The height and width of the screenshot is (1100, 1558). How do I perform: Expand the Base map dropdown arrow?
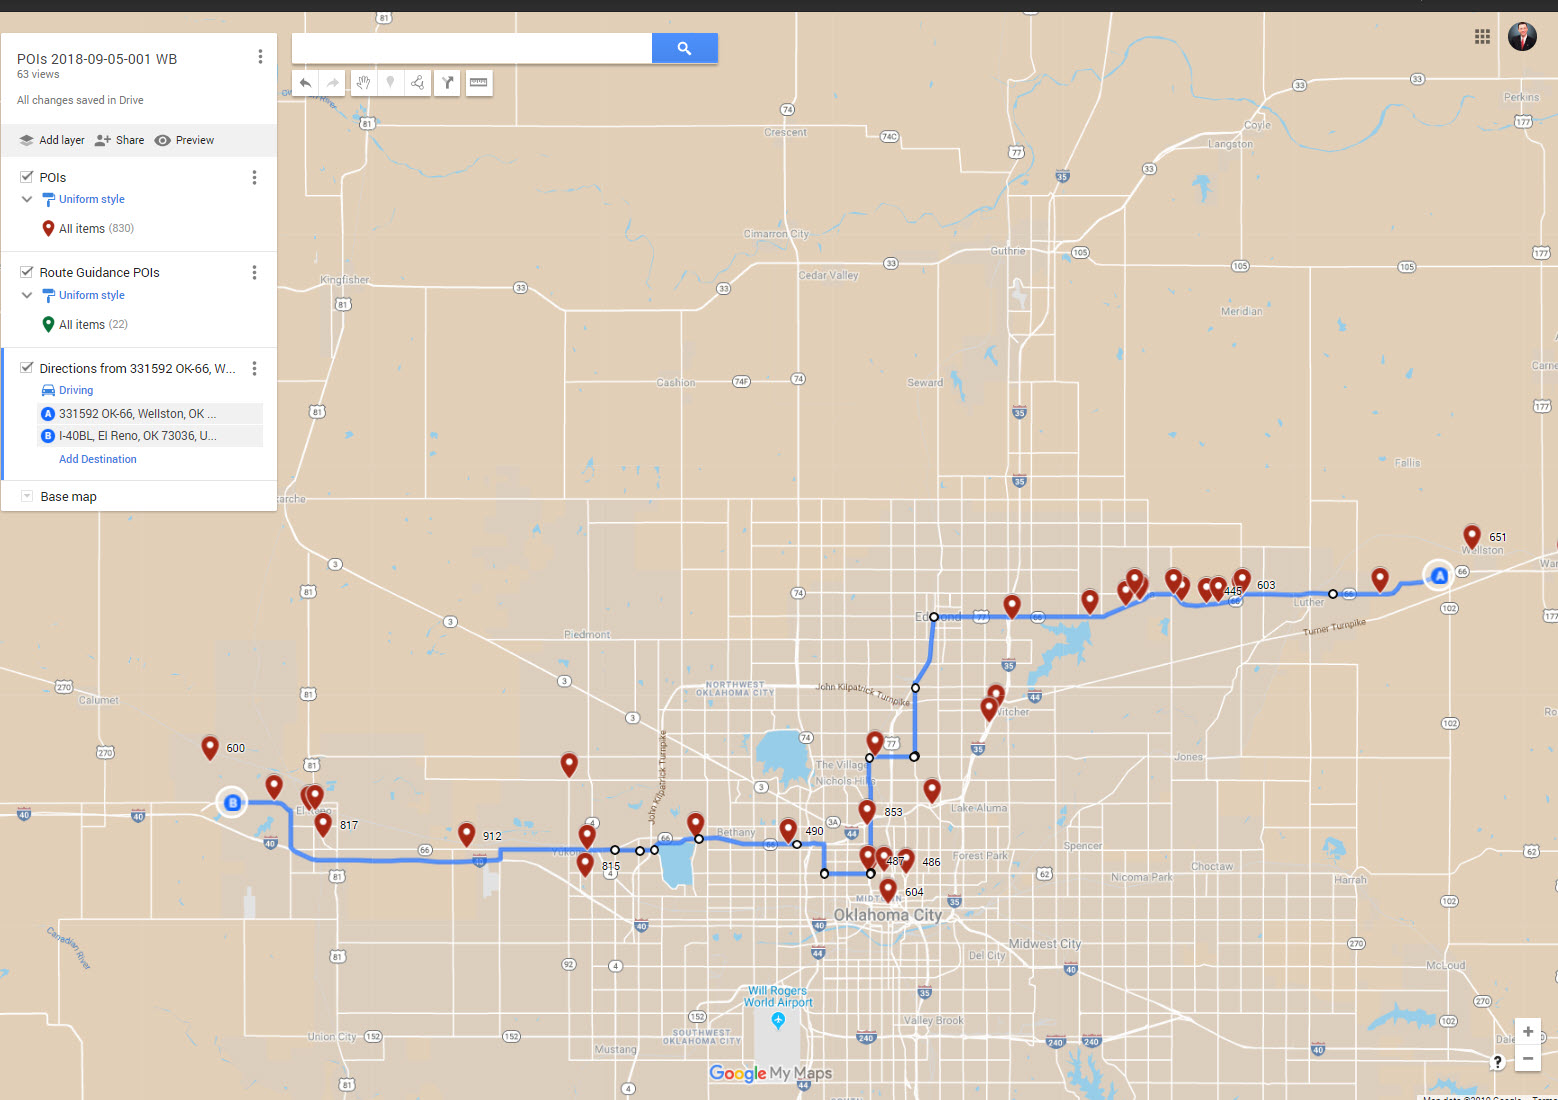point(27,496)
